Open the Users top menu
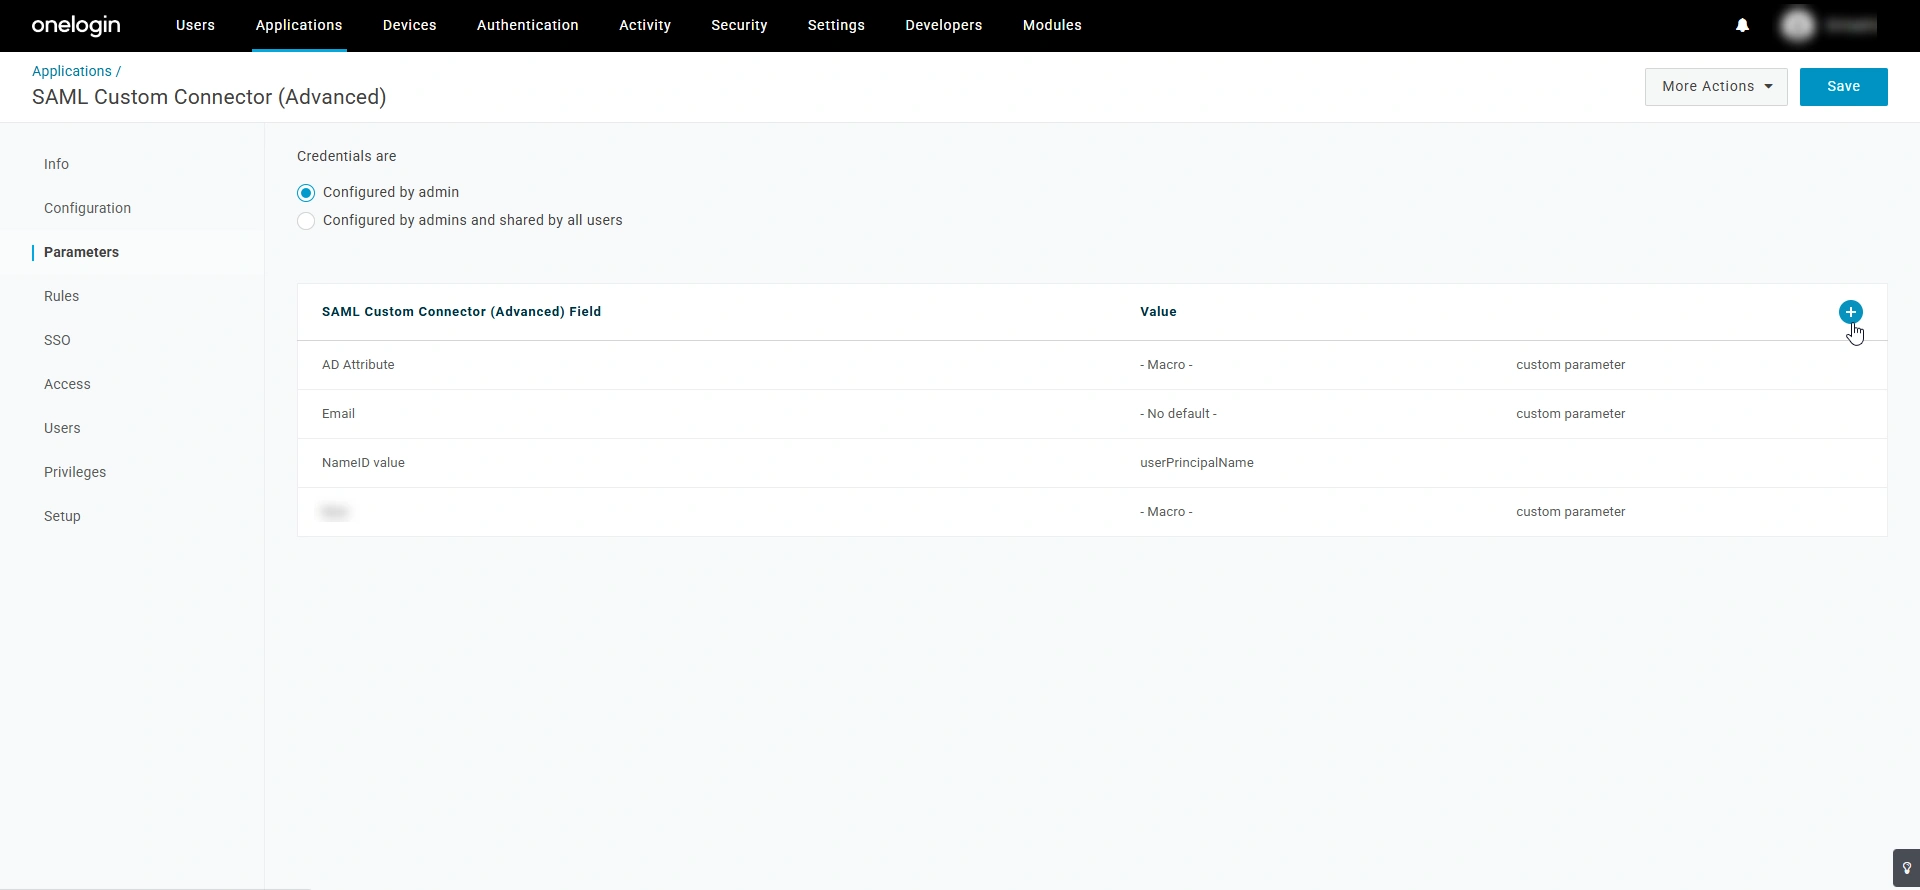The height and width of the screenshot is (890, 1920). [195, 25]
